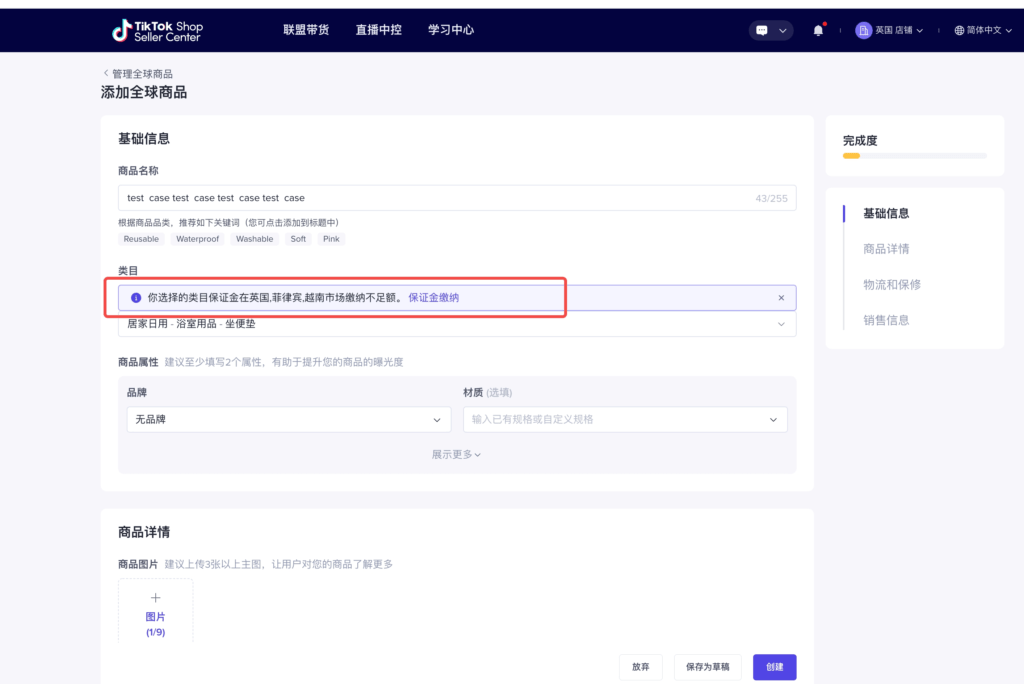Dismiss the deposit alert with the × icon

(x=781, y=297)
